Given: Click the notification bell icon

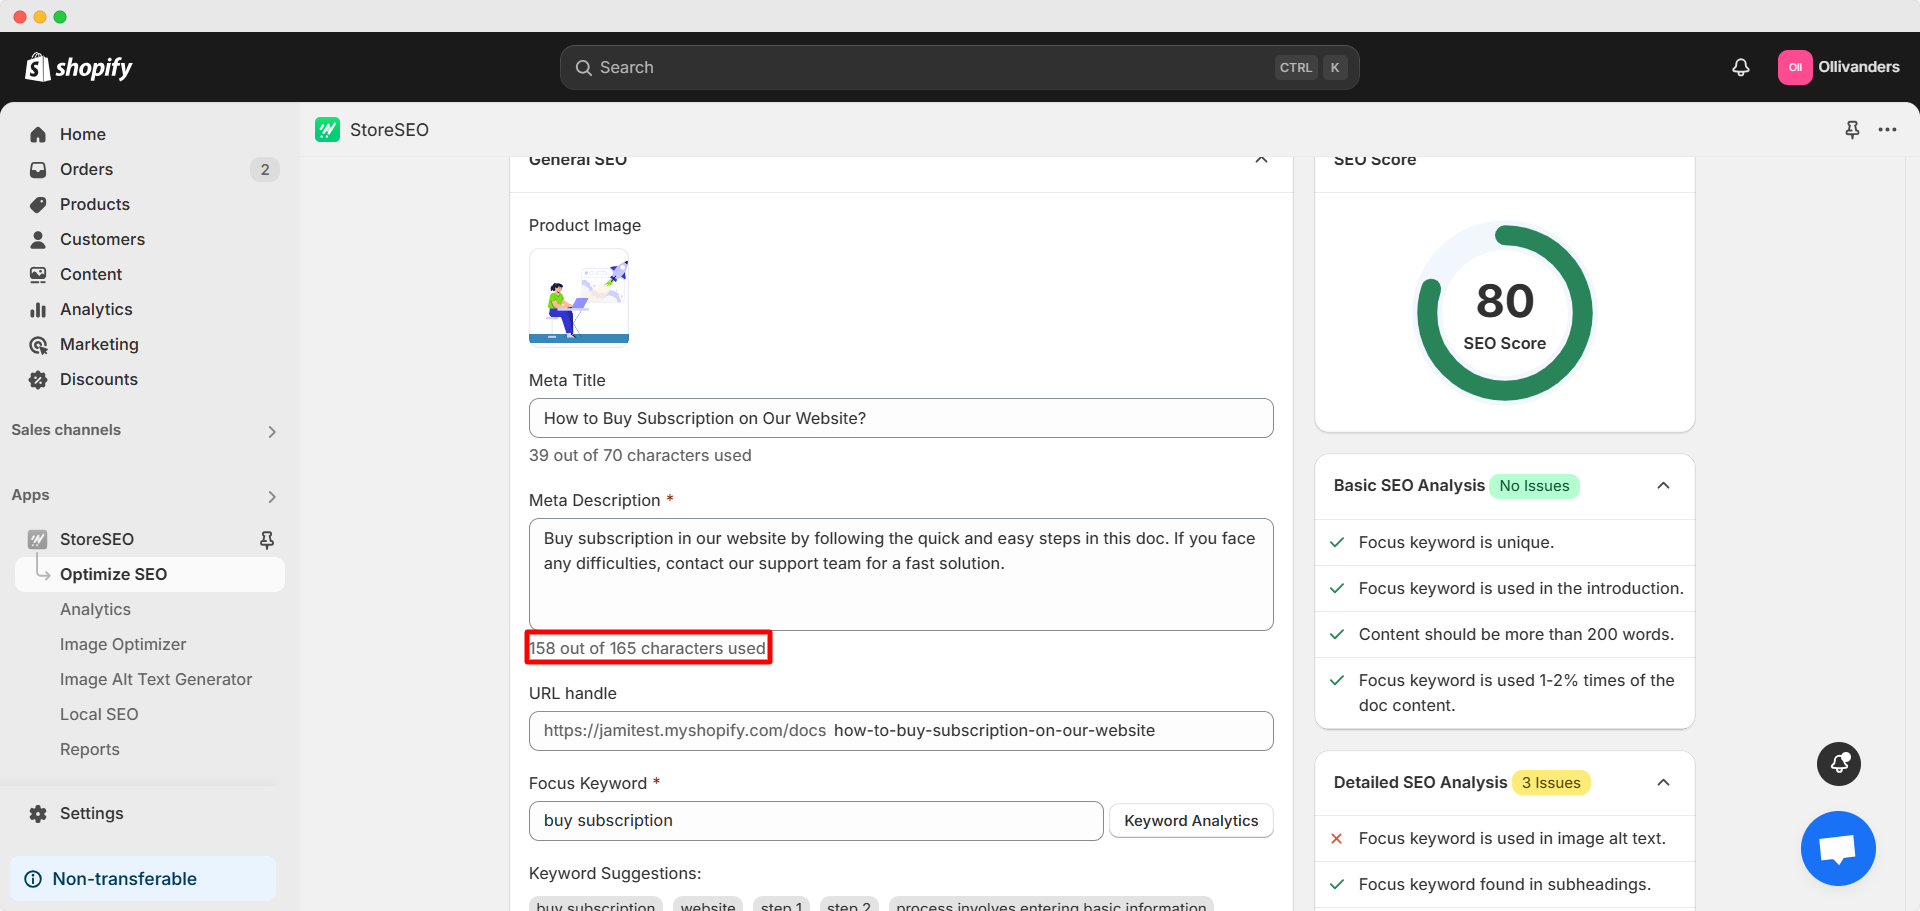Looking at the screenshot, I should pos(1740,67).
